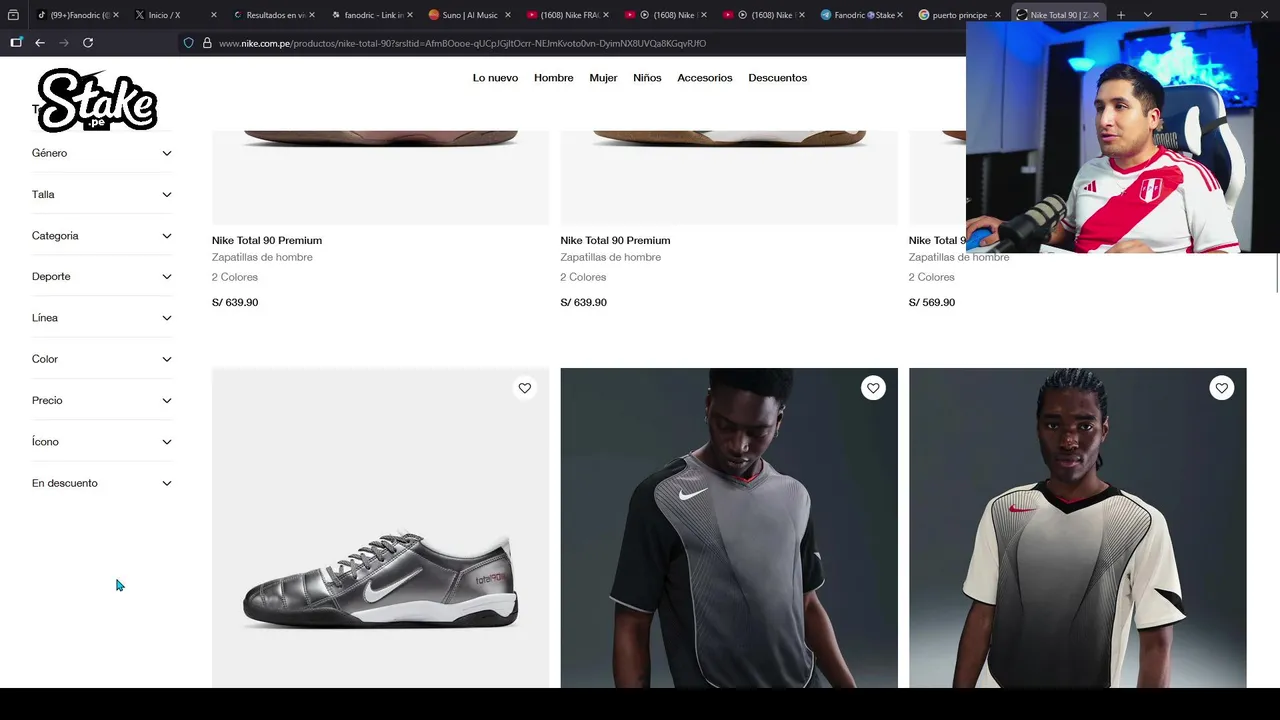Expand the Ícono filter
Image resolution: width=1280 pixels, height=720 pixels.
(x=101, y=442)
